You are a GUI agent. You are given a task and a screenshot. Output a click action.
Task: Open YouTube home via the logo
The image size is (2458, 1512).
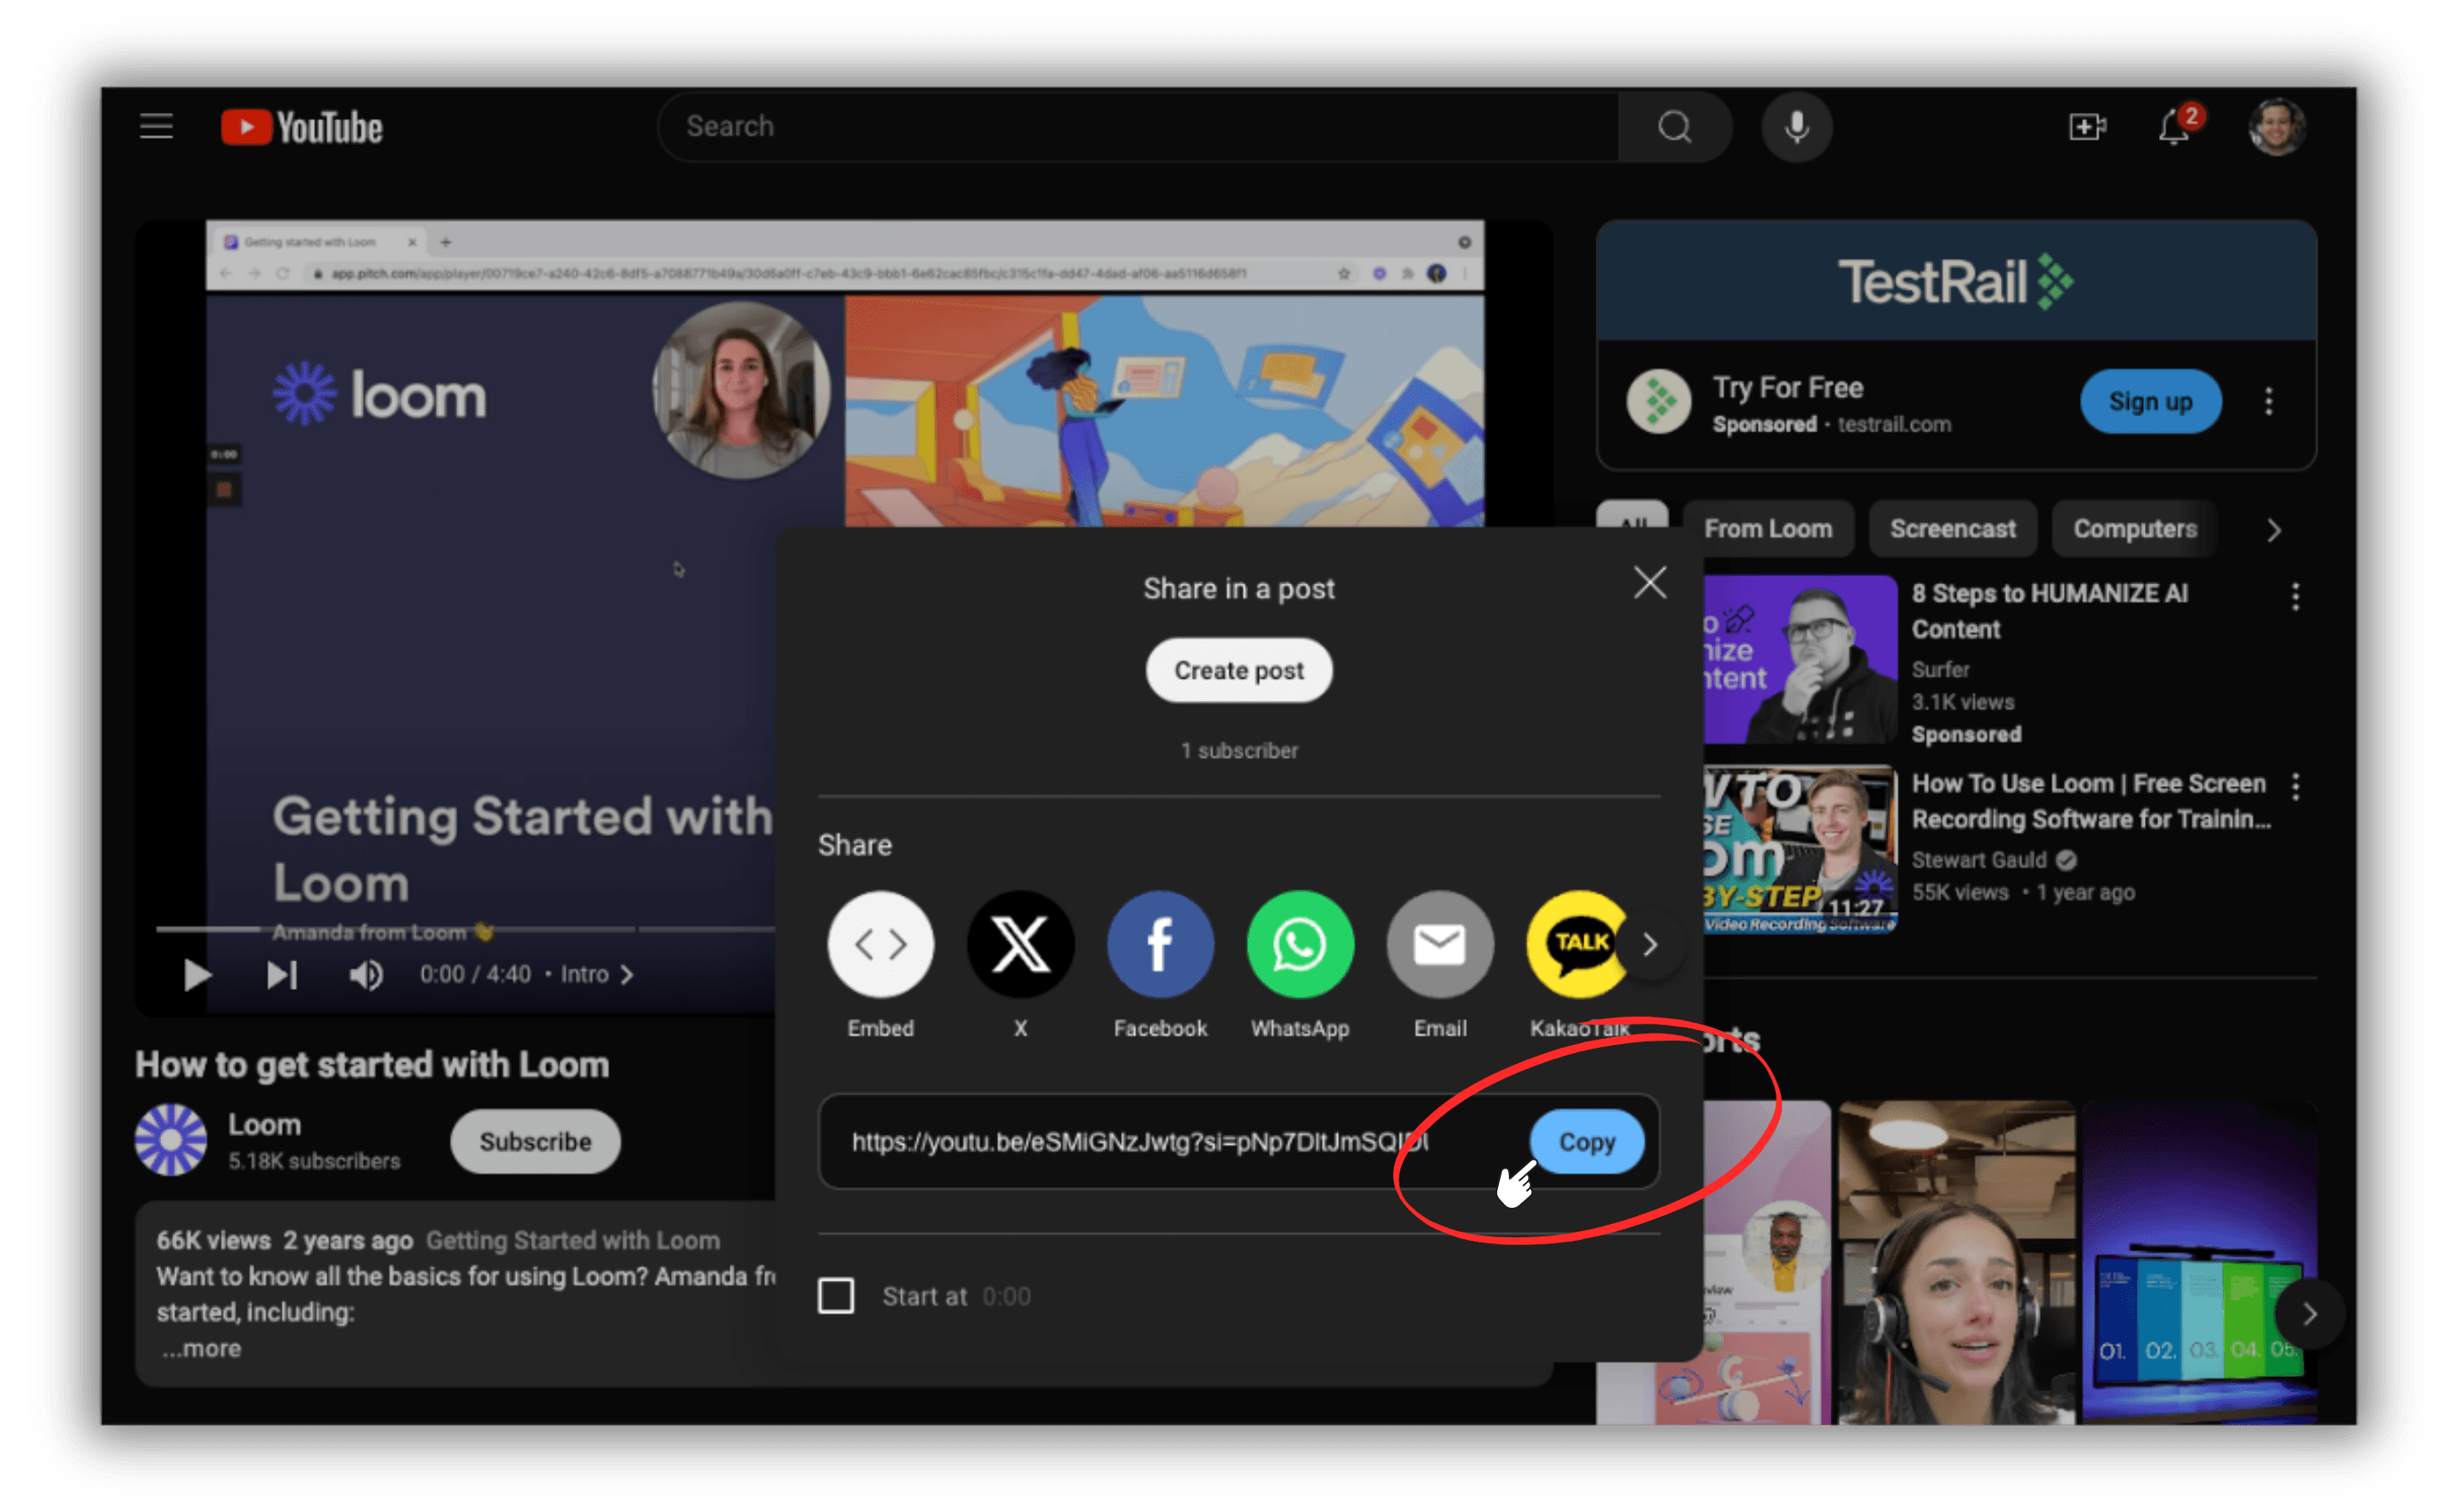coord(298,126)
